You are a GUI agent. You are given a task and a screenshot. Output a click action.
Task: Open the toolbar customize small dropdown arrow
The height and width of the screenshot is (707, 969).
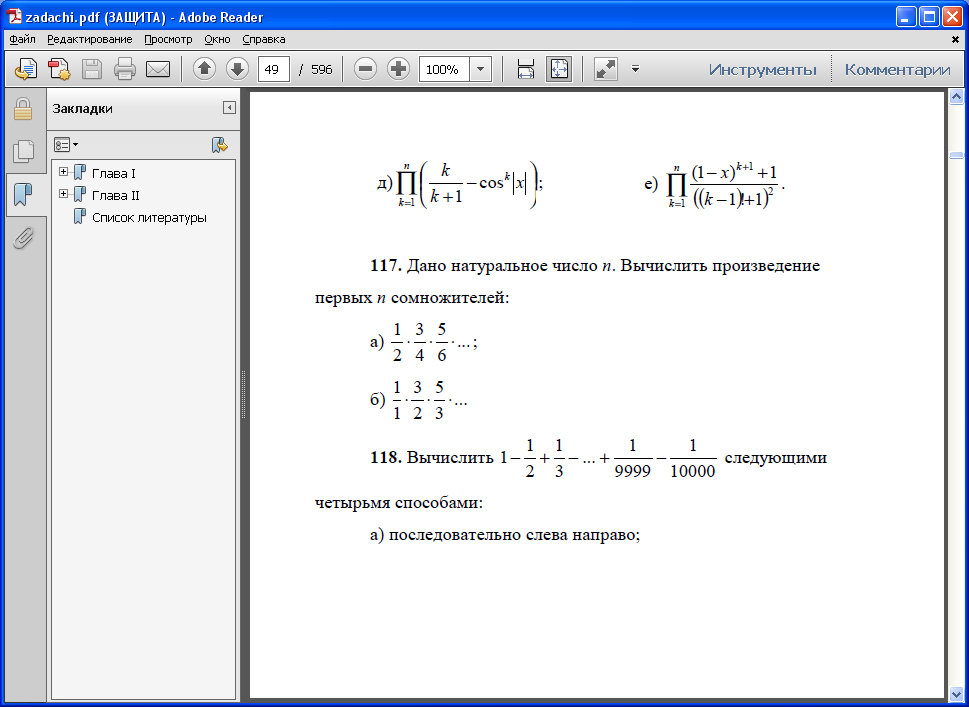coord(635,69)
